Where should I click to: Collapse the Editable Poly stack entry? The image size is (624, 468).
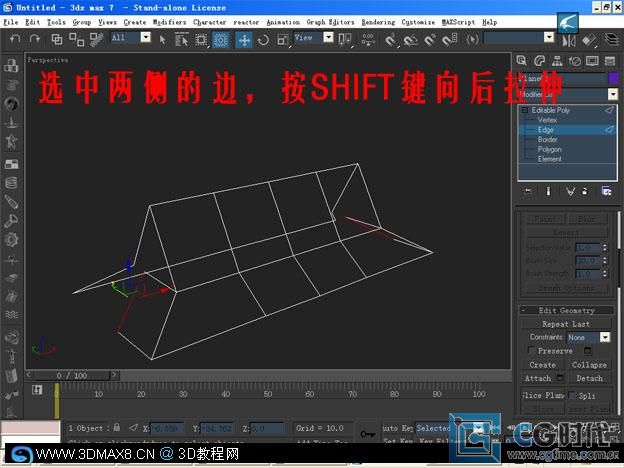525,110
